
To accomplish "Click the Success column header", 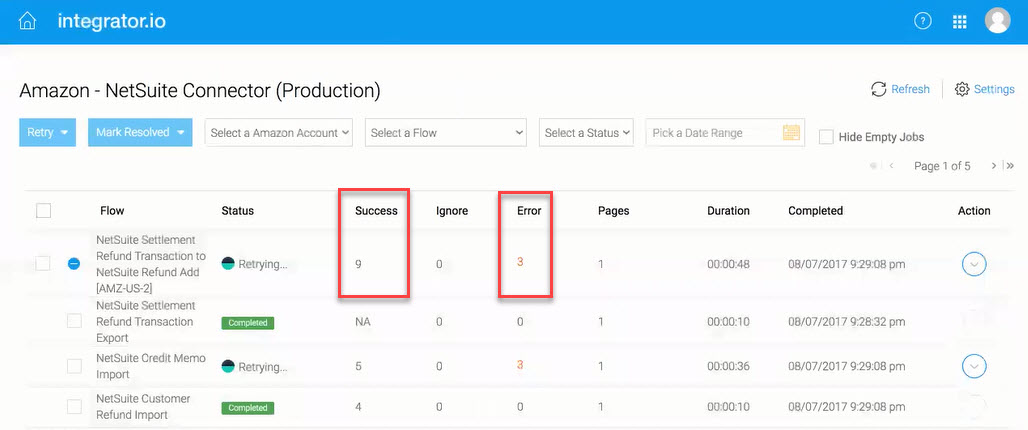I will 376,211.
